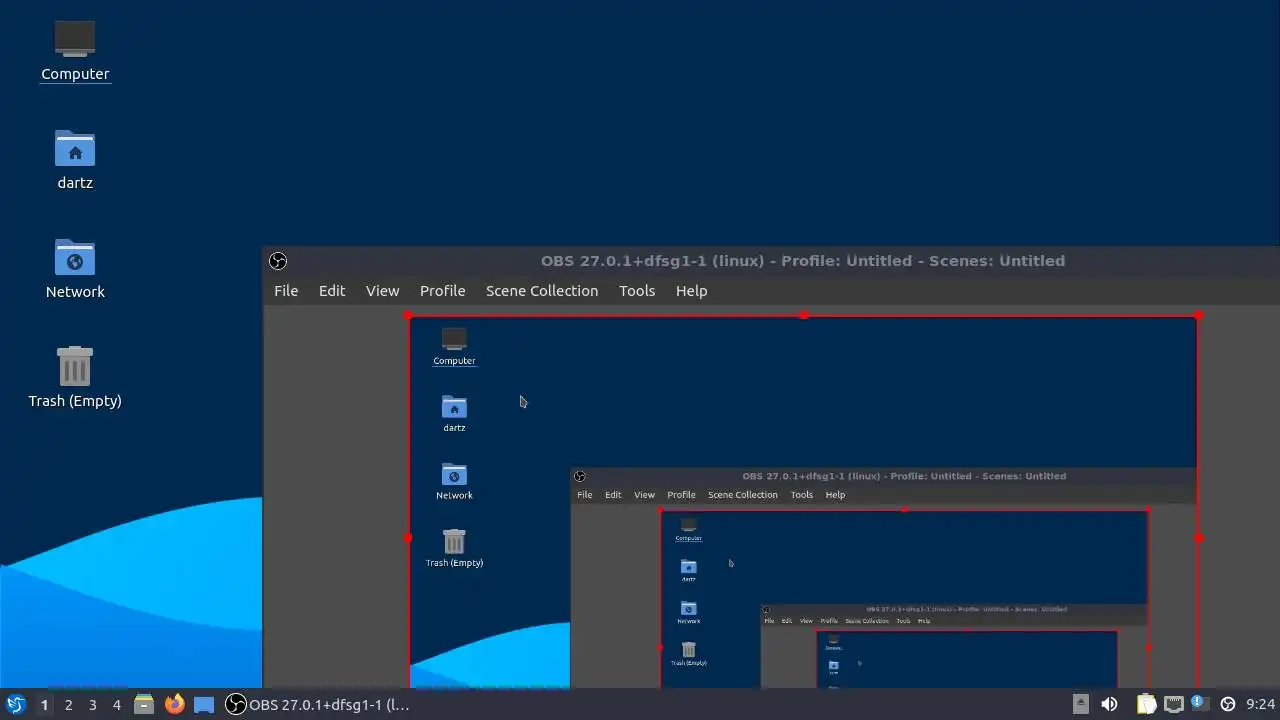Click the right-middle red handle of preview source
This screenshot has width=1280, height=720.
(1198, 538)
